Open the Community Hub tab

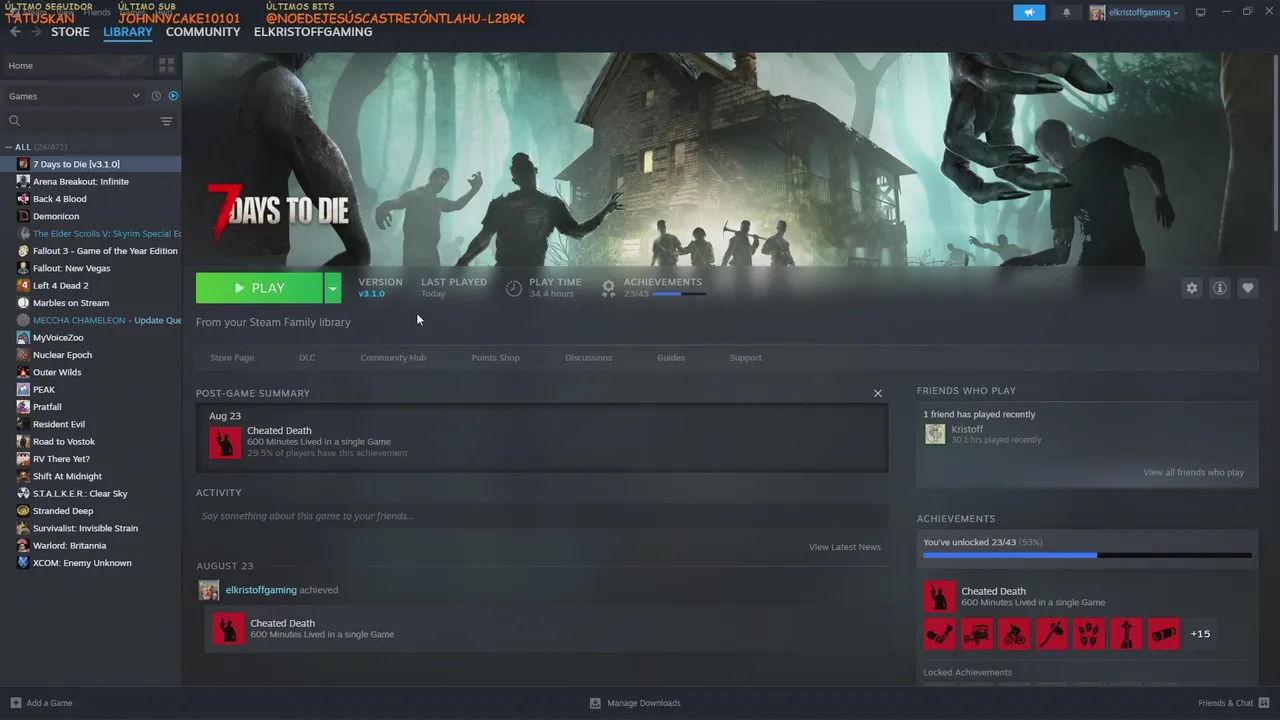pos(393,358)
